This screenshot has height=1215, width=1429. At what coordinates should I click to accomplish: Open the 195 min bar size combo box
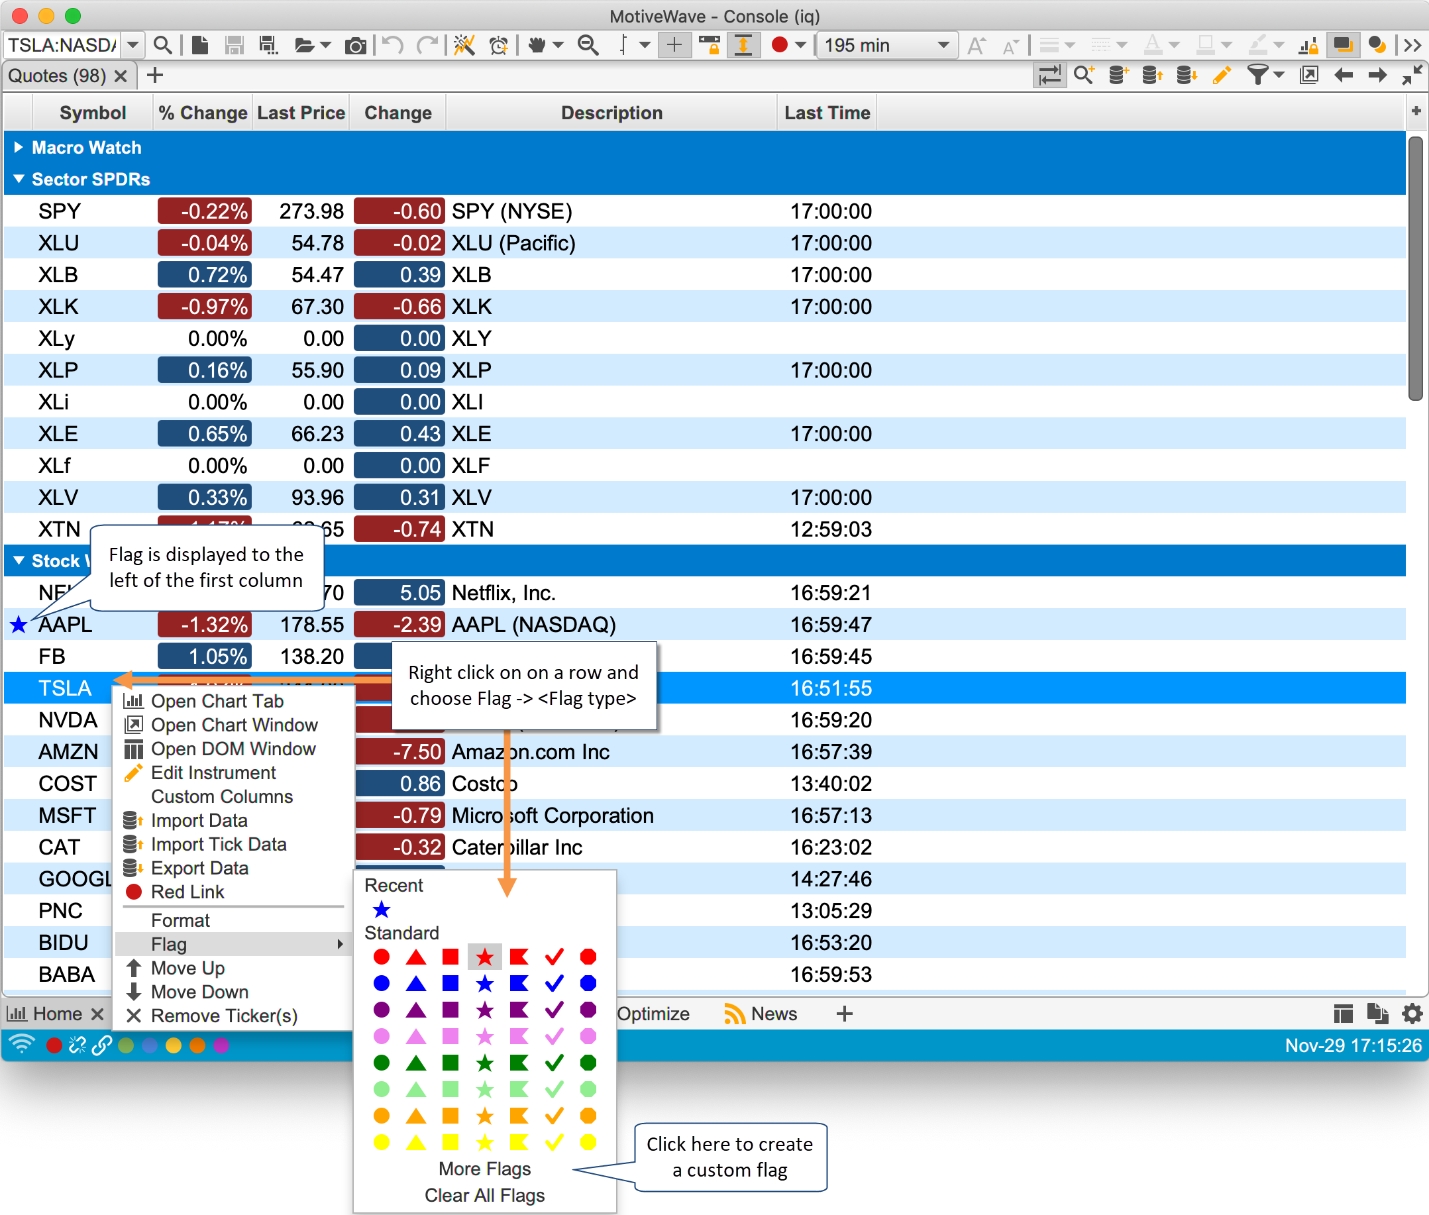[886, 45]
